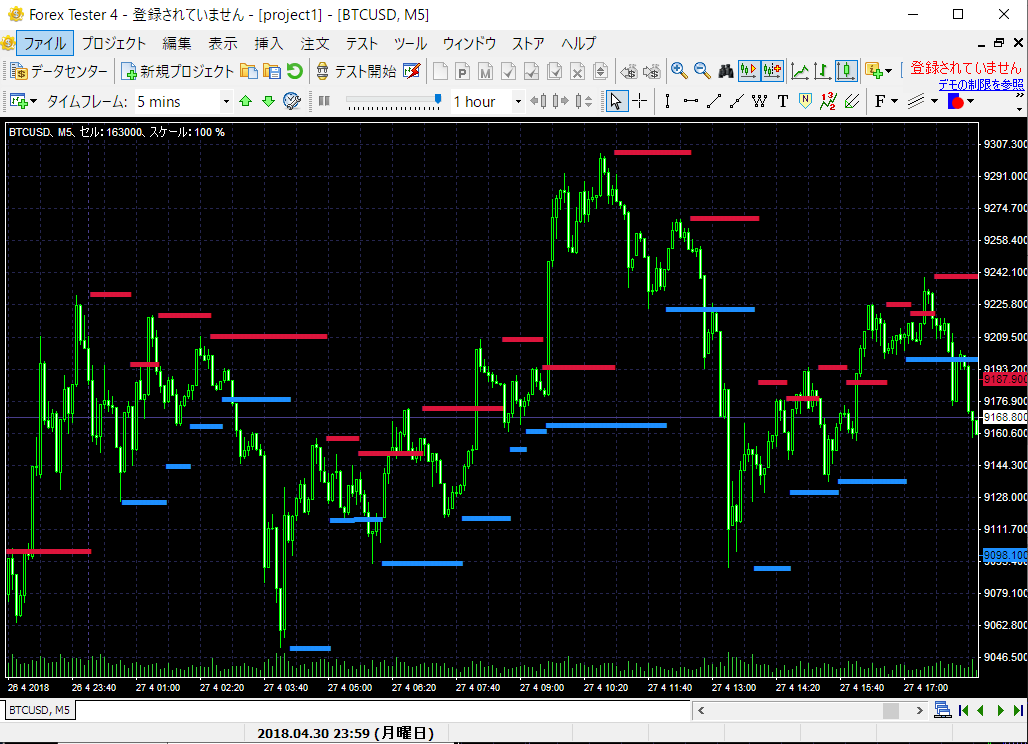Click the pause test button
1028x744 pixels.
click(x=324, y=102)
